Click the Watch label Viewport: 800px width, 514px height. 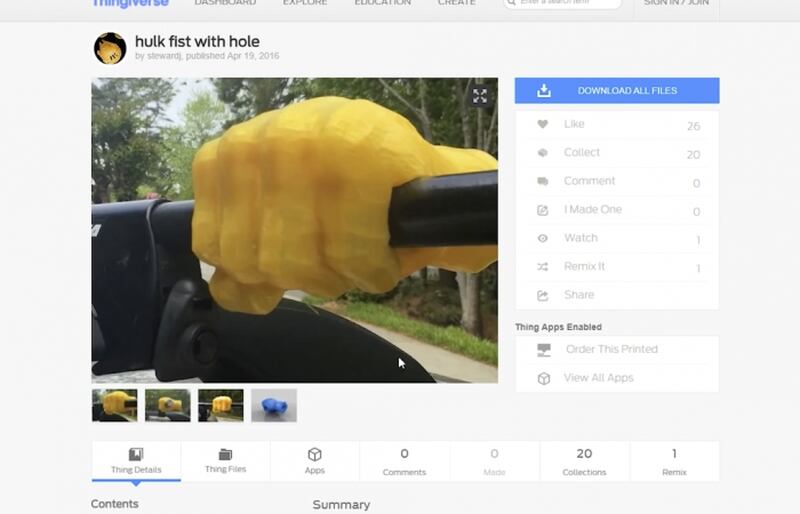581,238
